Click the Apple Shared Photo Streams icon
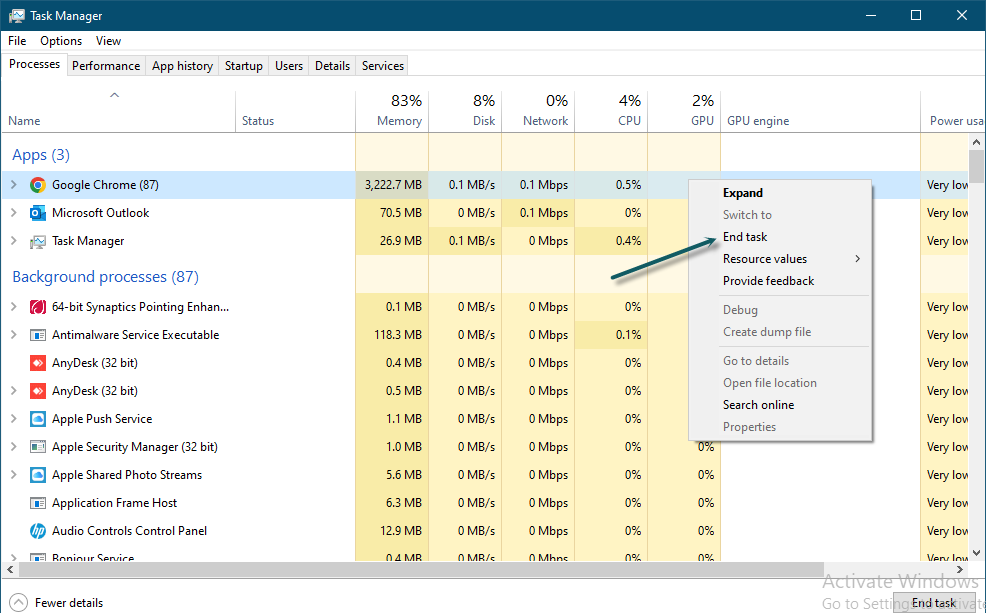Image resolution: width=986 pixels, height=613 pixels. tap(38, 475)
